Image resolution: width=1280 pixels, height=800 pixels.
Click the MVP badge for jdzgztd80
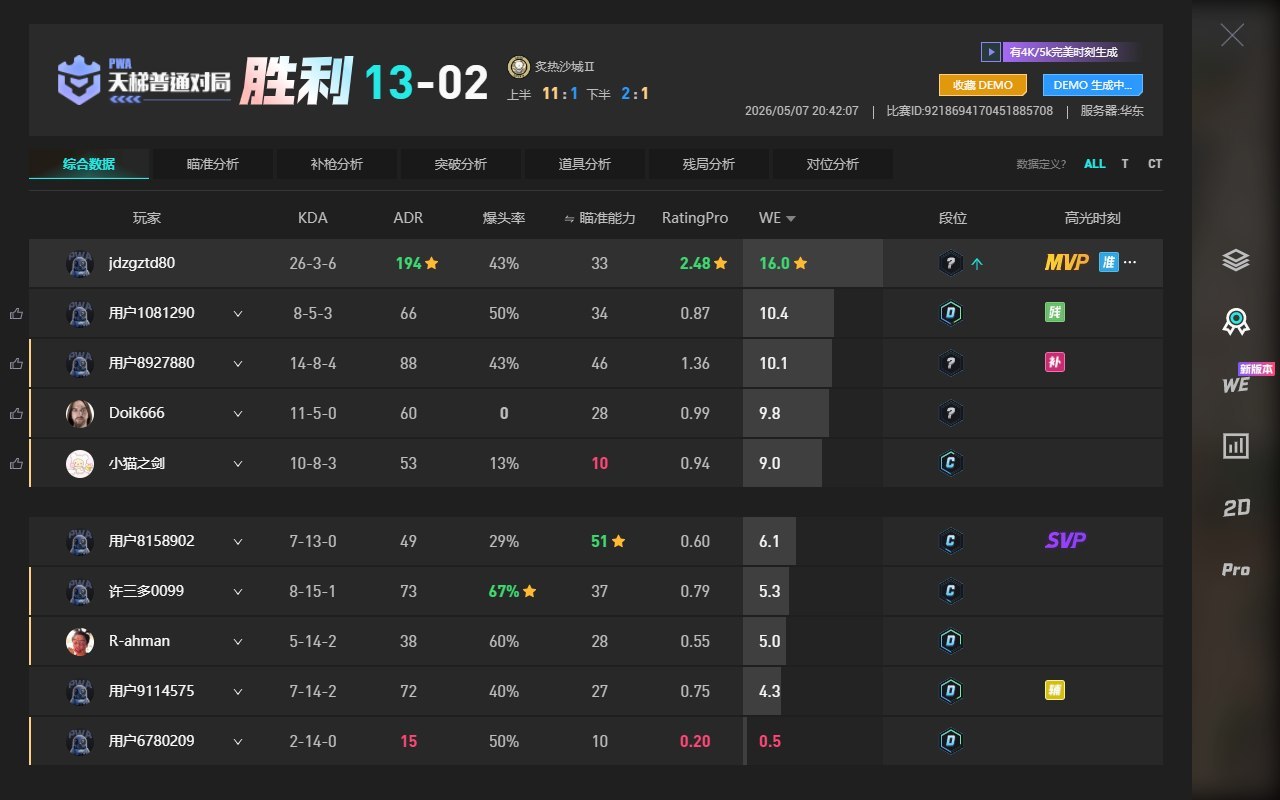pyautogui.click(x=1066, y=263)
